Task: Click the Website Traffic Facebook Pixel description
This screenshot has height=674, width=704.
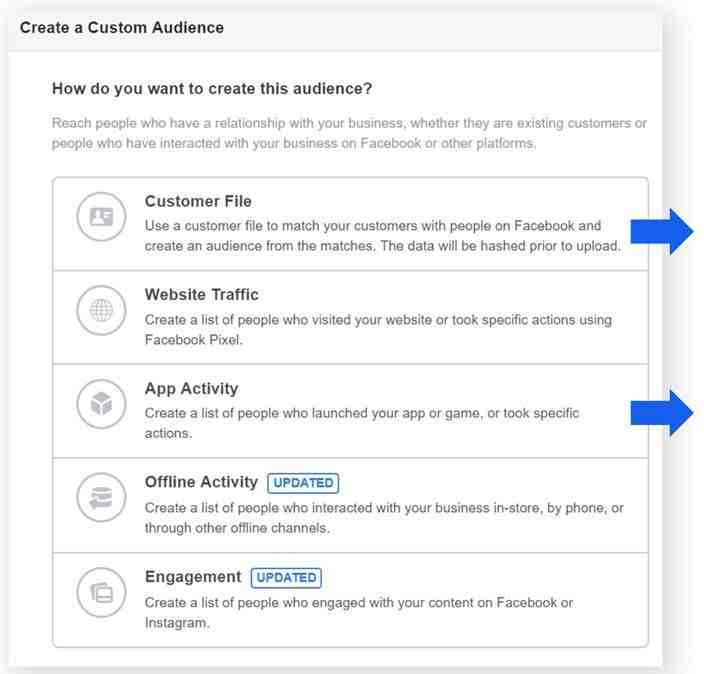Action: 378,330
